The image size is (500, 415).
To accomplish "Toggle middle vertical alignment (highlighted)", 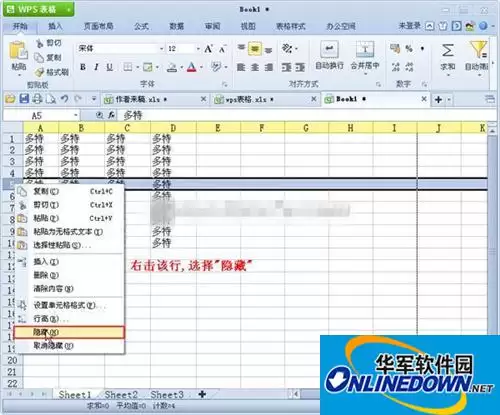I will click(x=255, y=49).
